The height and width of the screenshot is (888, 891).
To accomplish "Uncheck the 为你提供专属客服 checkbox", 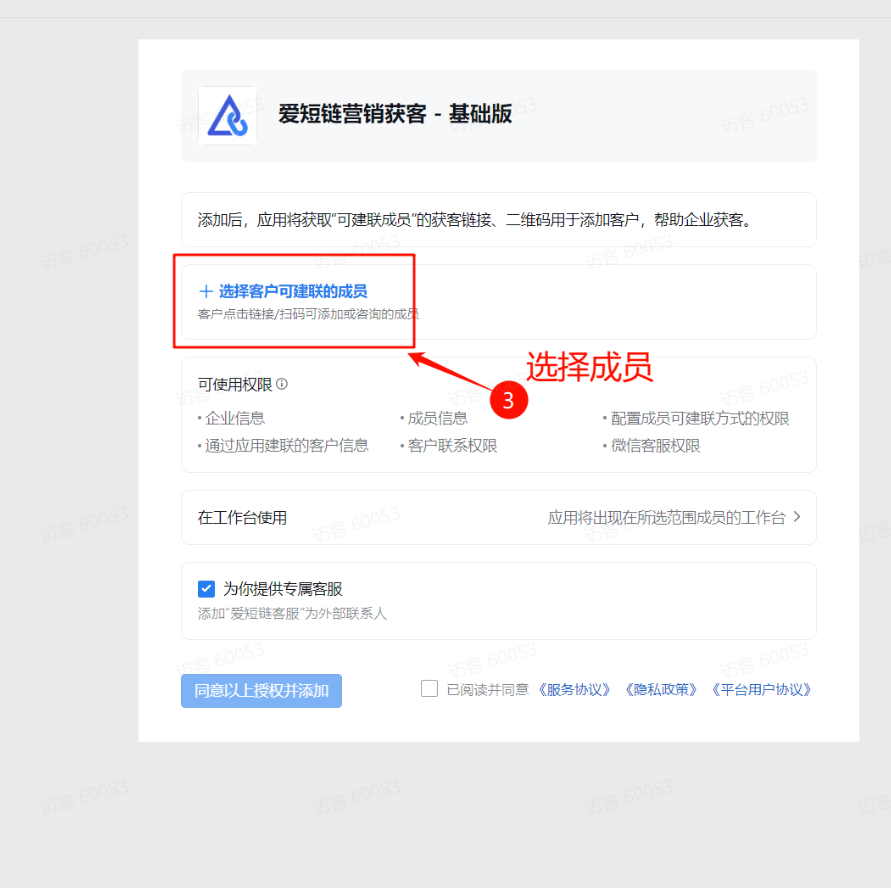I will point(206,589).
